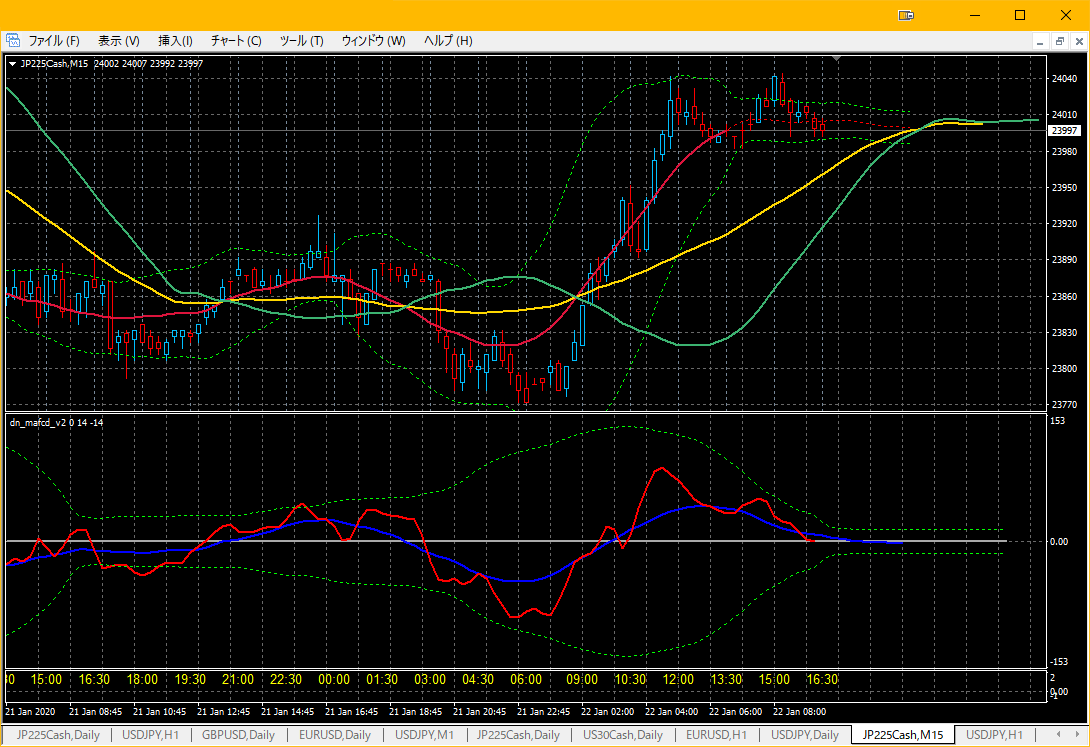Screen dimensions: 1090x747
Task: Click the chart shift triangle marker on the top edge
Action: coord(836,59)
